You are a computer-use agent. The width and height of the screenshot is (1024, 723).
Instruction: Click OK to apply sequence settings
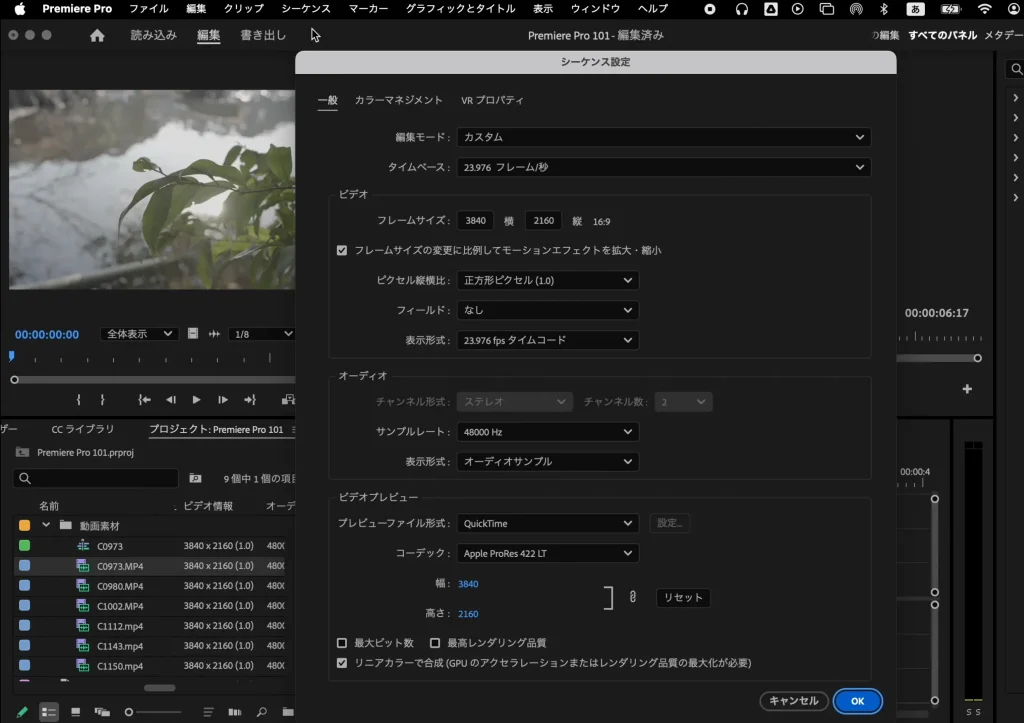point(857,701)
